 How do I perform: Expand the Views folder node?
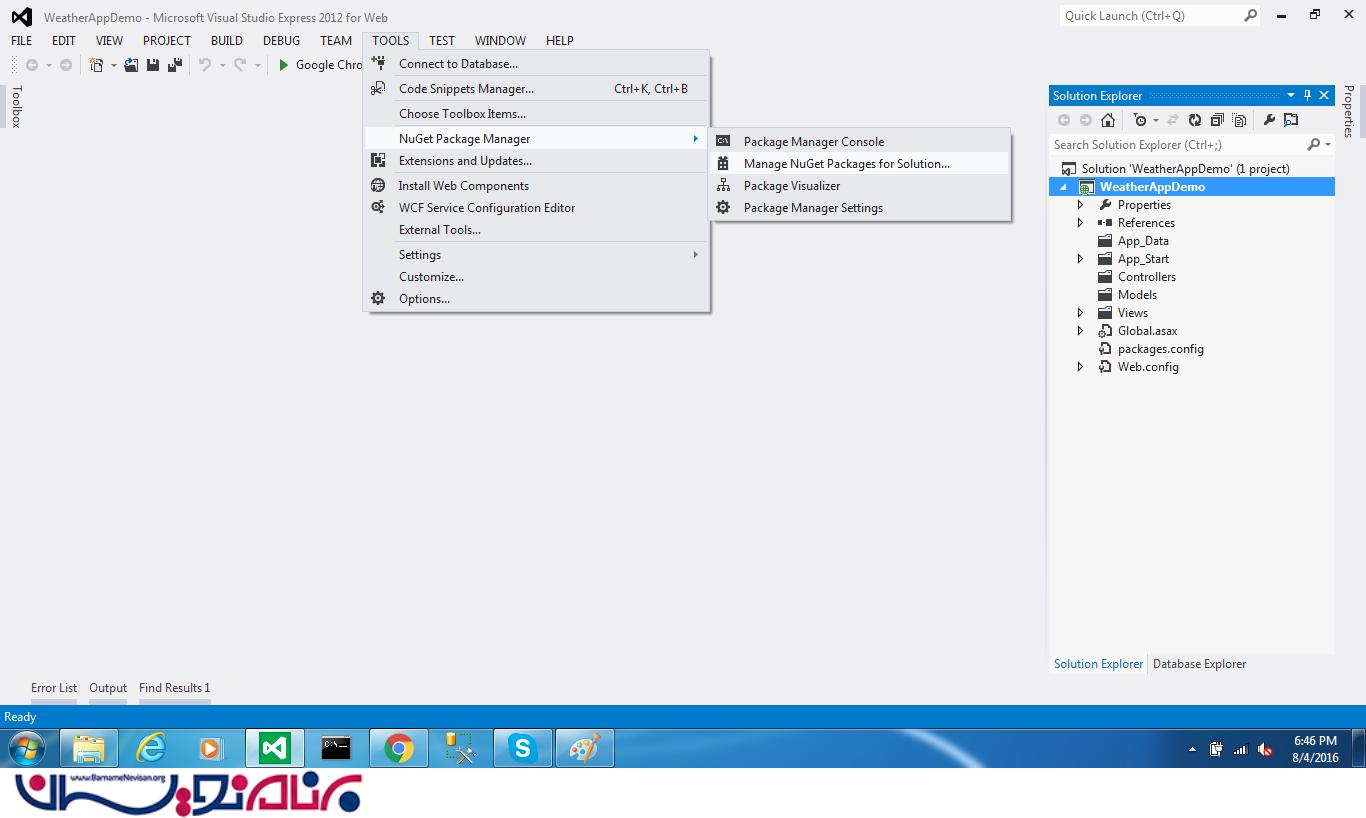(1080, 313)
